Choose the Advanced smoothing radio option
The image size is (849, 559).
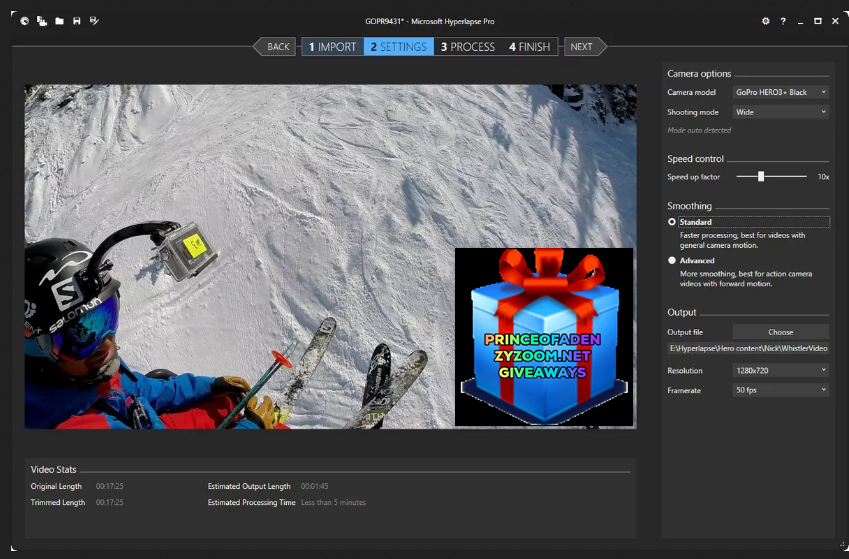coord(672,261)
